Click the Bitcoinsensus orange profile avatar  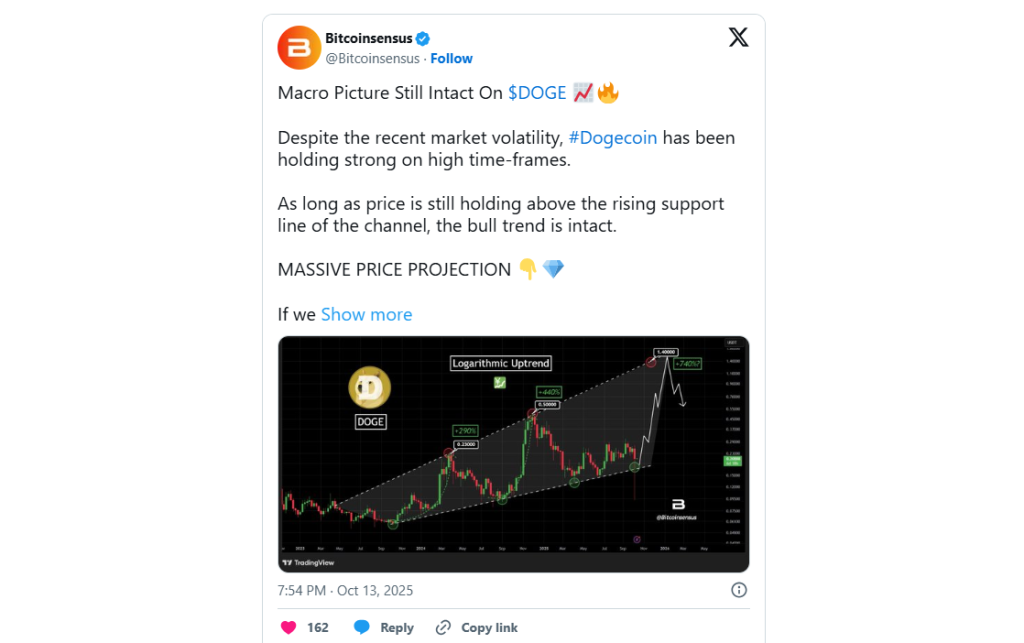coord(299,48)
